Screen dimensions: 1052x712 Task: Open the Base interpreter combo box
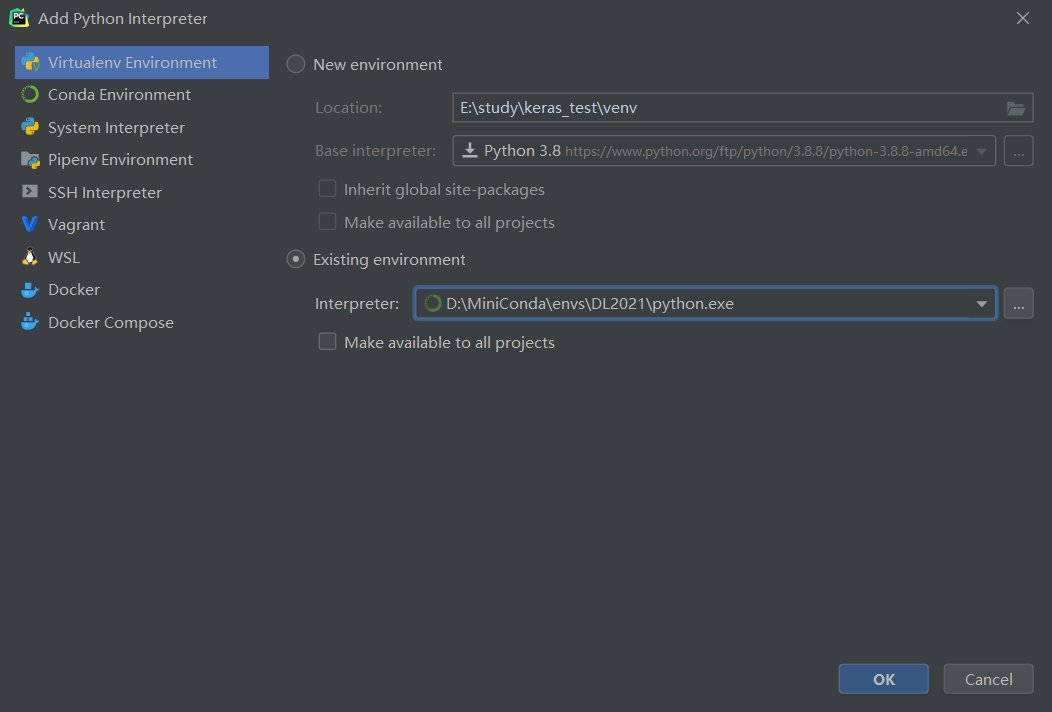tap(724, 150)
